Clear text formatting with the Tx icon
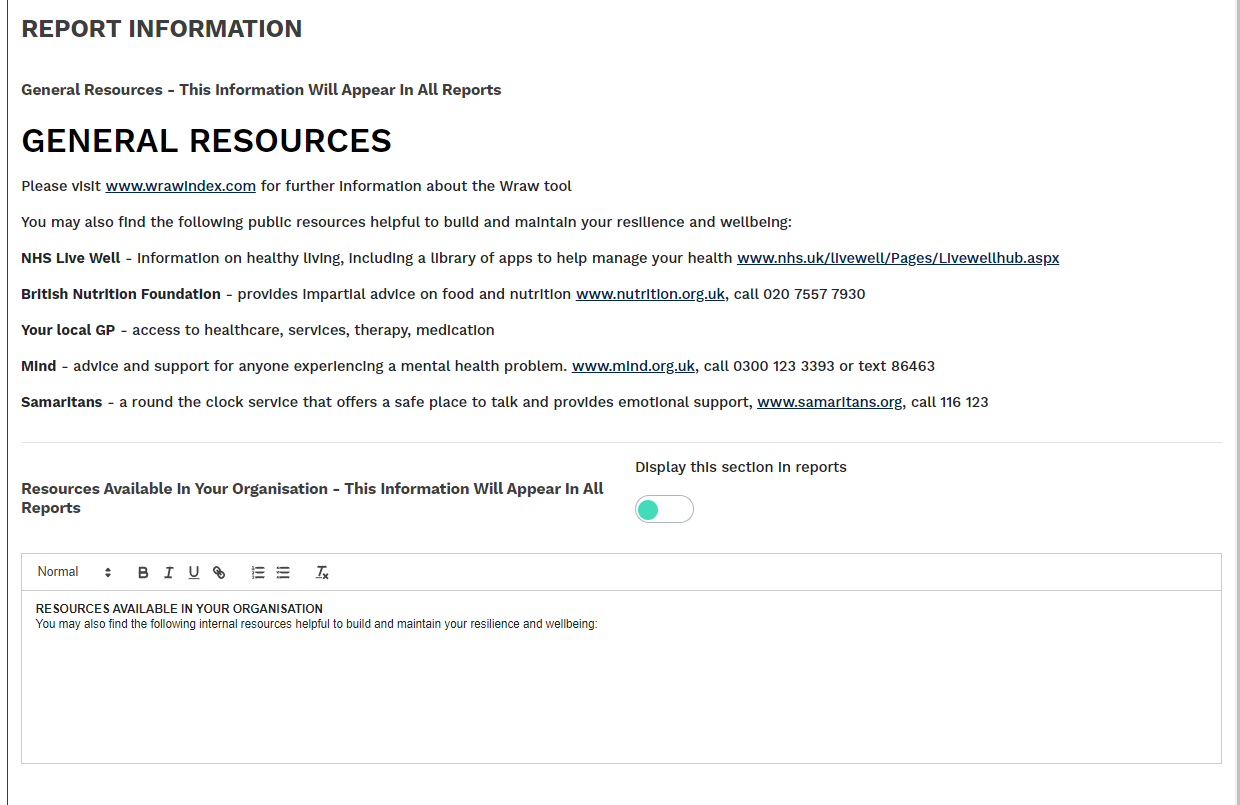1240x805 pixels. (x=322, y=573)
